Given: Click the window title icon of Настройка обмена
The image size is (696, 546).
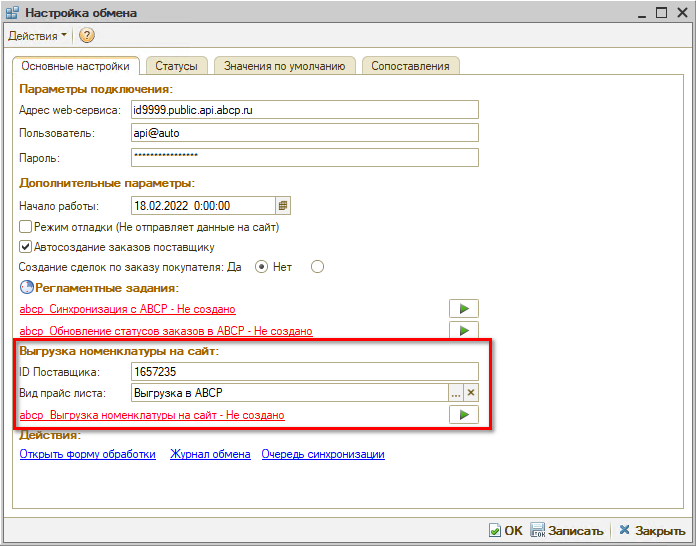Looking at the screenshot, I should (x=12, y=12).
